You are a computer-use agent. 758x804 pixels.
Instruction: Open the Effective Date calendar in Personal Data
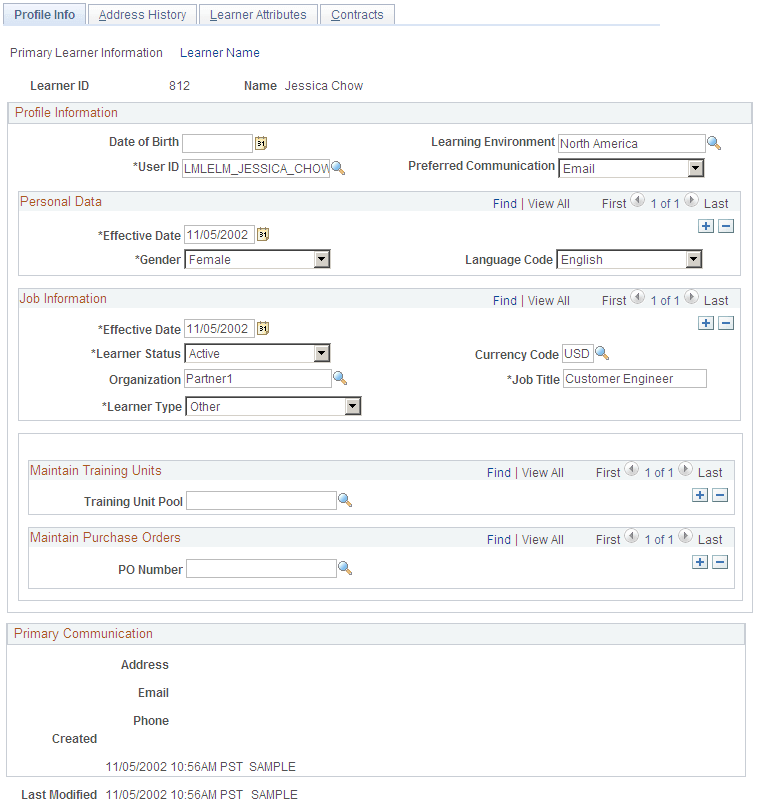tap(261, 234)
